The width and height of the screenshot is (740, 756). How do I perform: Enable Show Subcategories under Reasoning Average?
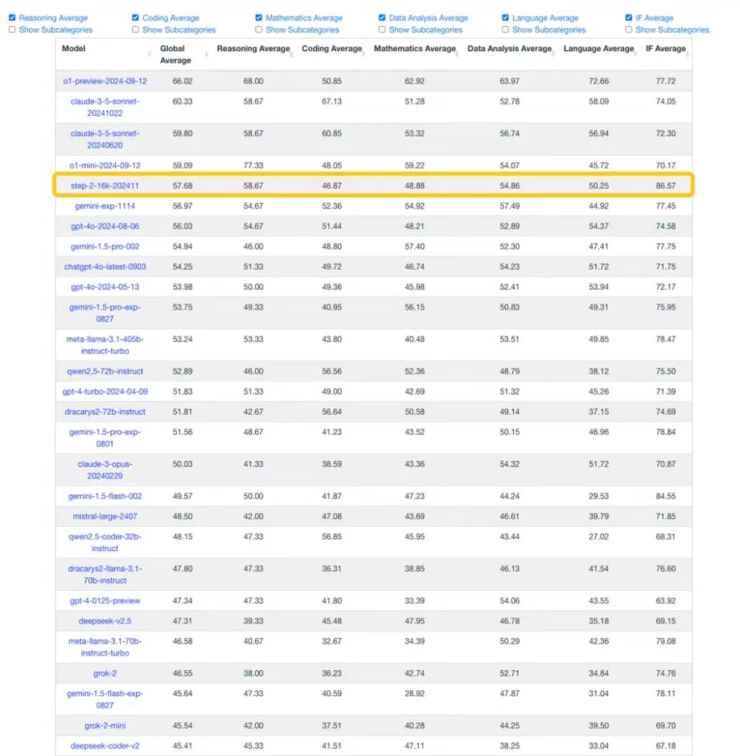(x=12, y=30)
